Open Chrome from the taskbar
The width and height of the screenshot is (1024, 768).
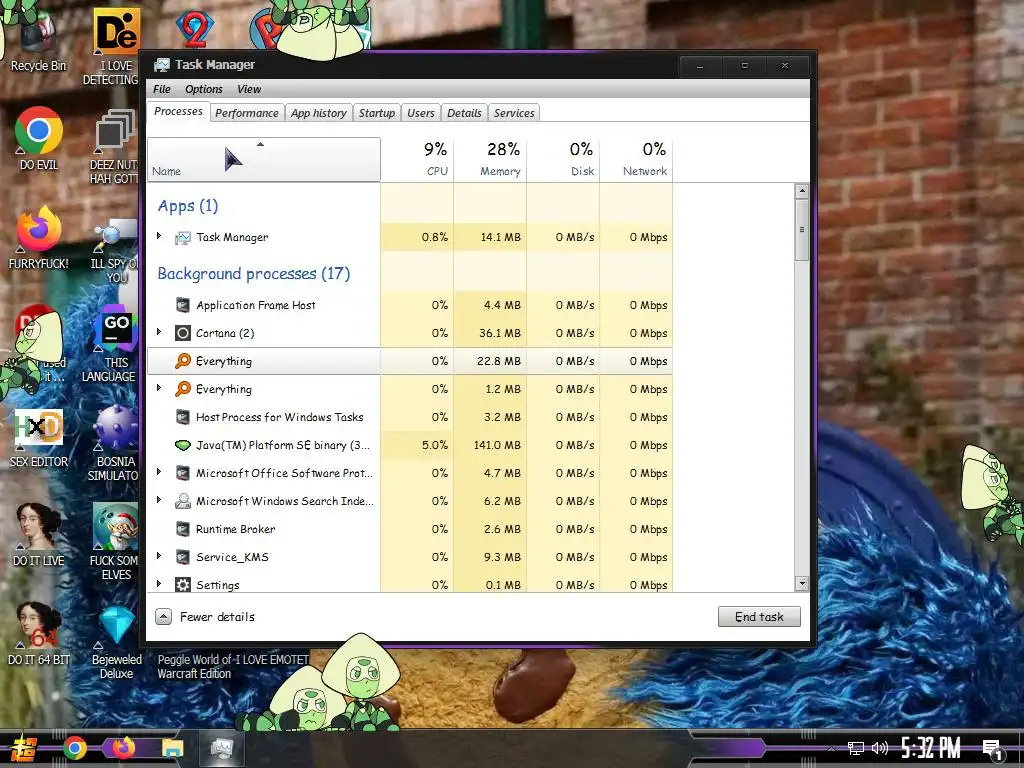point(74,748)
